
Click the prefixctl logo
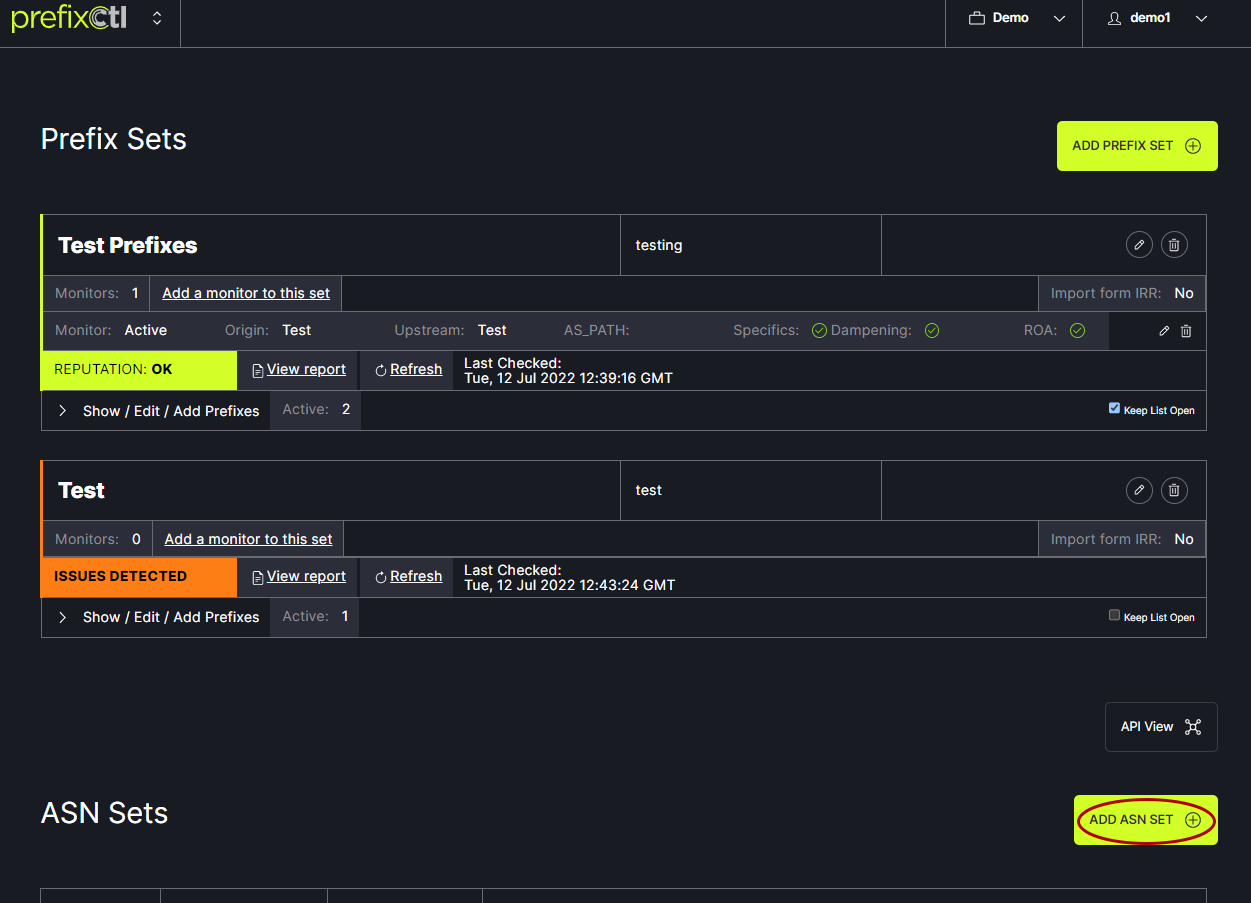pos(69,18)
